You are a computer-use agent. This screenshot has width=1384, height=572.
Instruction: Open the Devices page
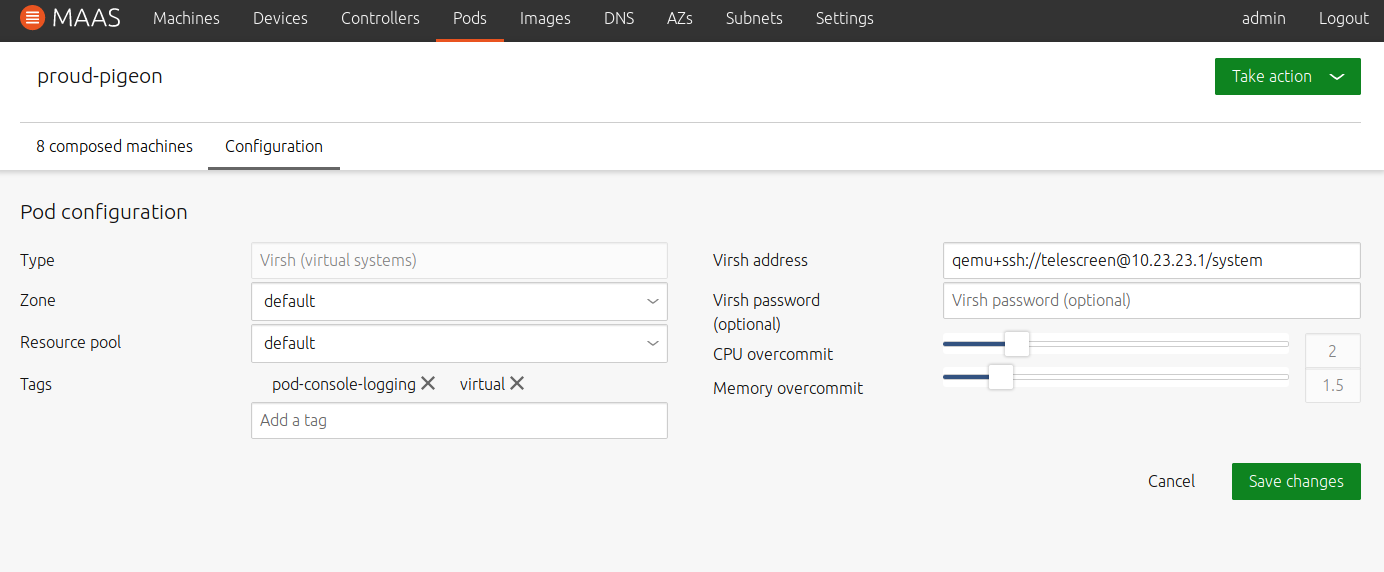click(x=280, y=18)
